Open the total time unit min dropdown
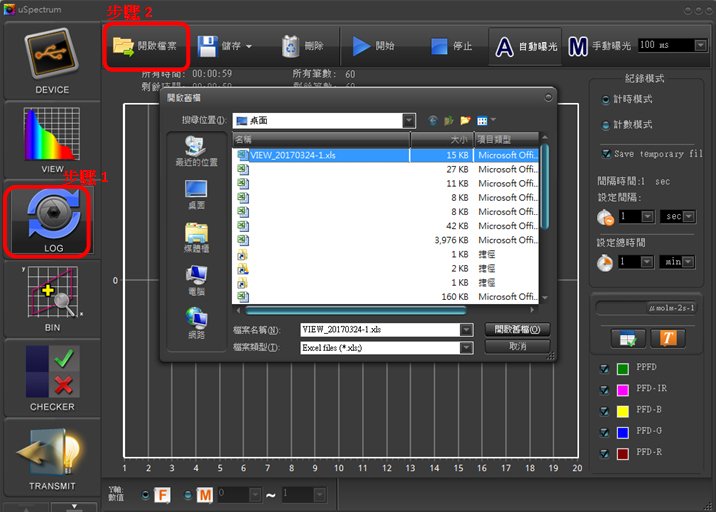 click(x=689, y=262)
